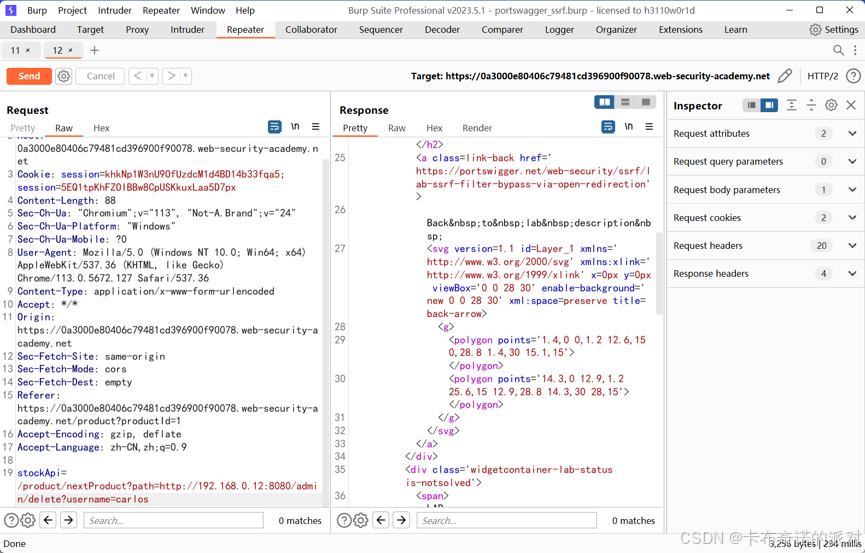Close the Inspector panel
The height and width of the screenshot is (553, 865).
851,105
